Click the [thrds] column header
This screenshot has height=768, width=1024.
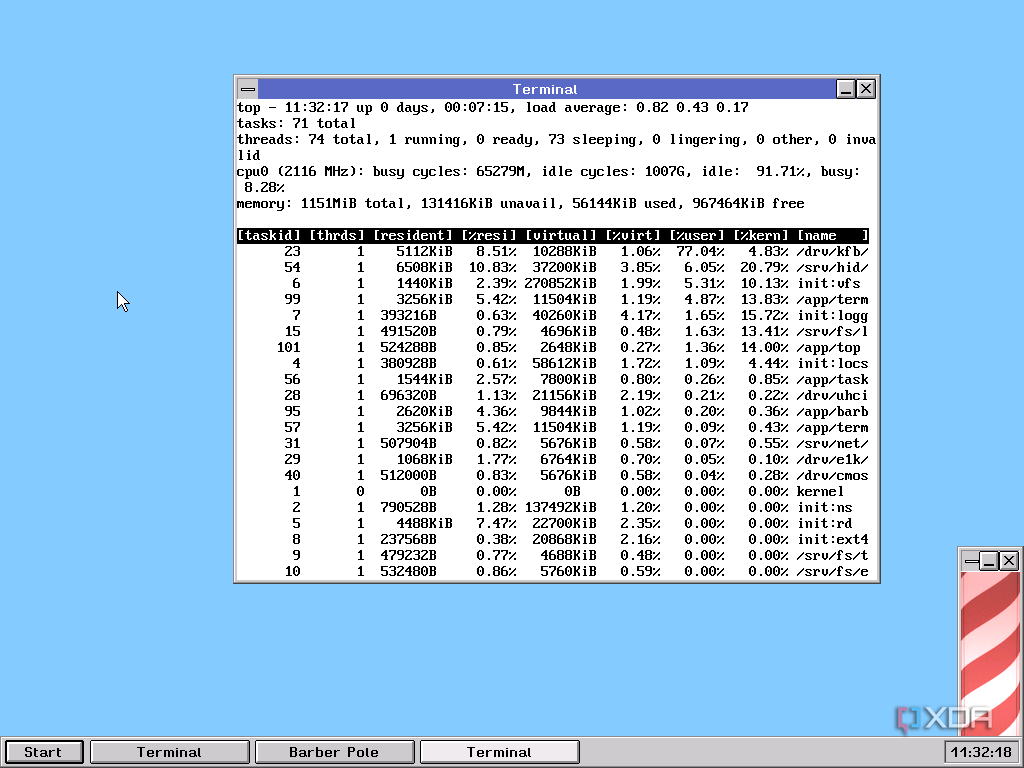point(336,235)
